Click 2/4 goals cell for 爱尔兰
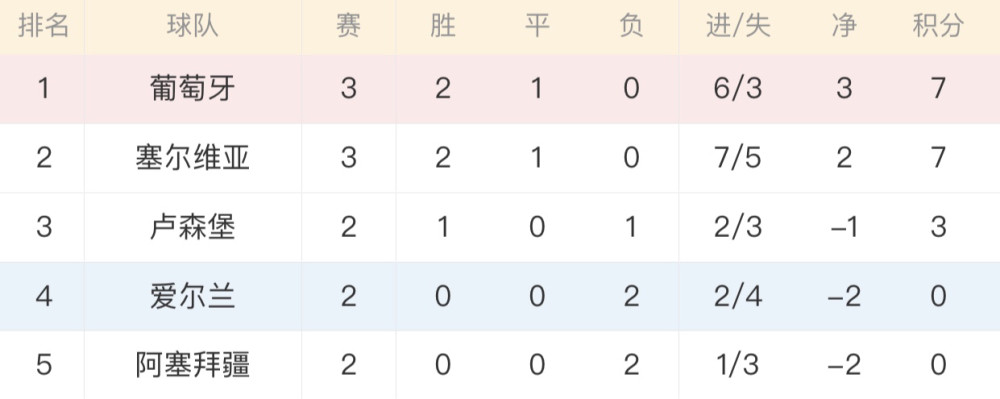This screenshot has height=399, width=1000. (738, 296)
